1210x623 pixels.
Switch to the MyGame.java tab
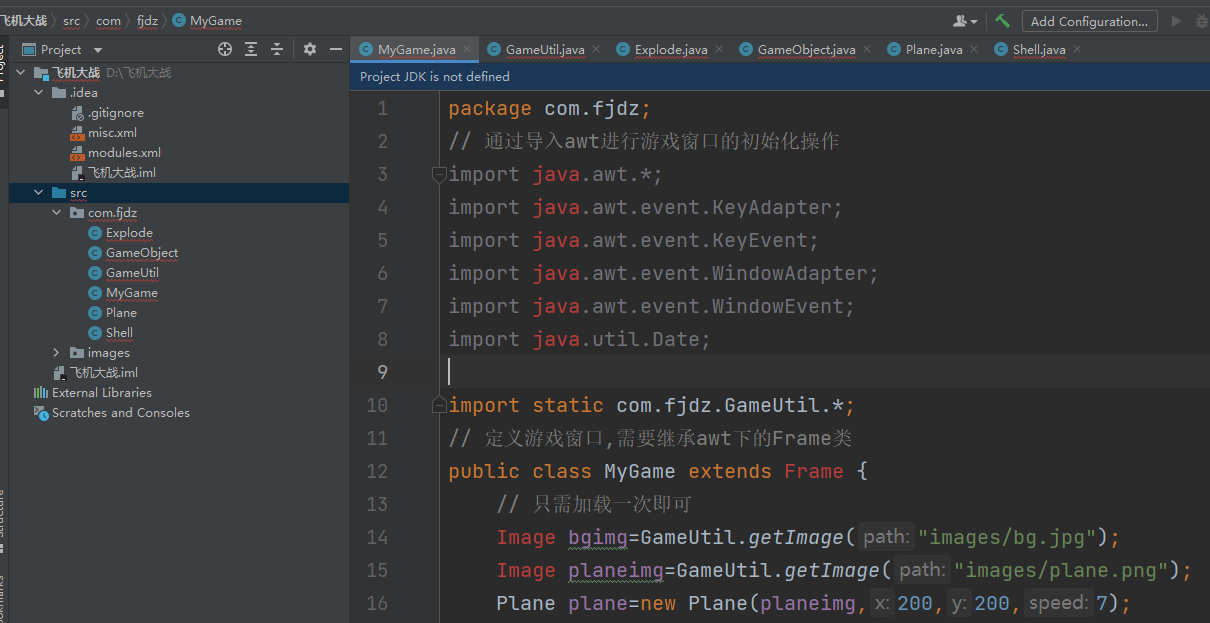pos(416,49)
